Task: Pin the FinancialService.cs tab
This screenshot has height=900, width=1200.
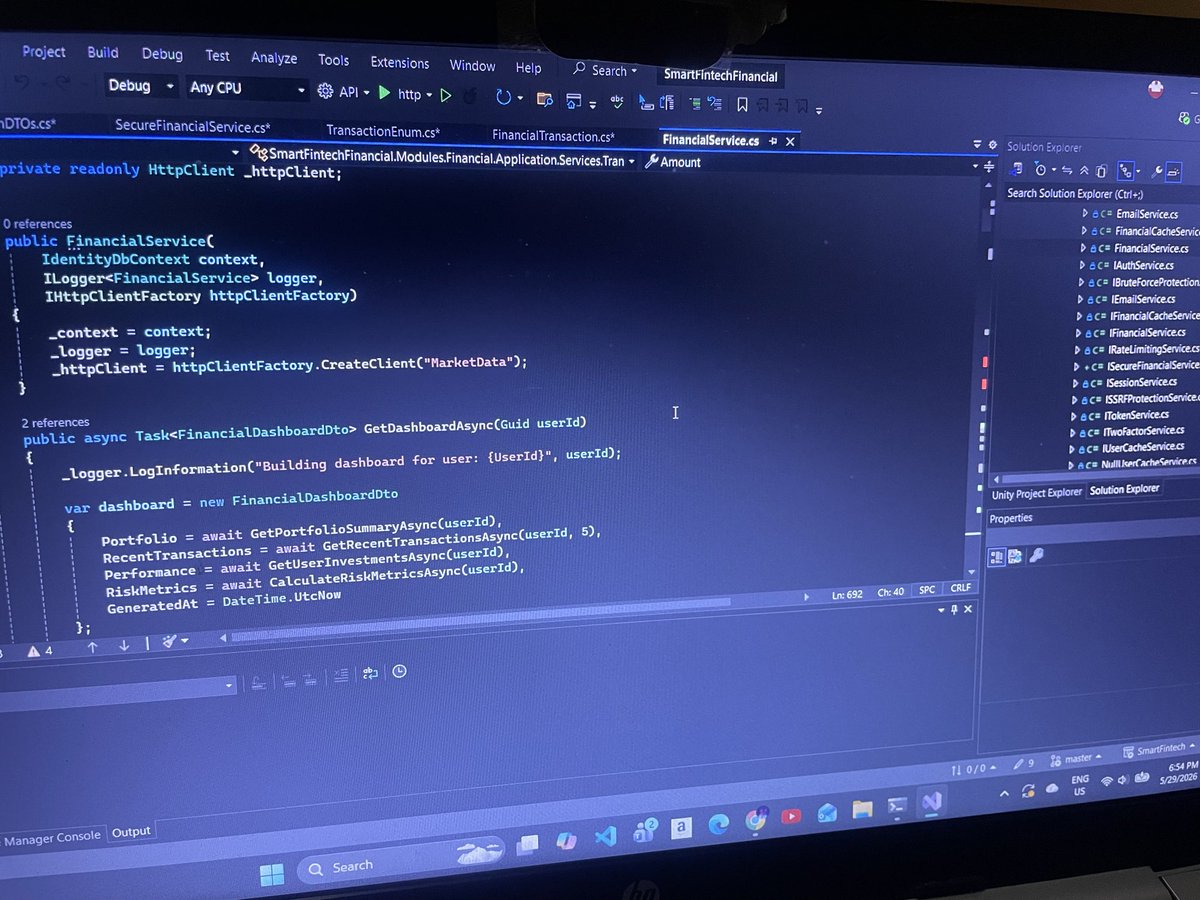Action: pyautogui.click(x=773, y=142)
